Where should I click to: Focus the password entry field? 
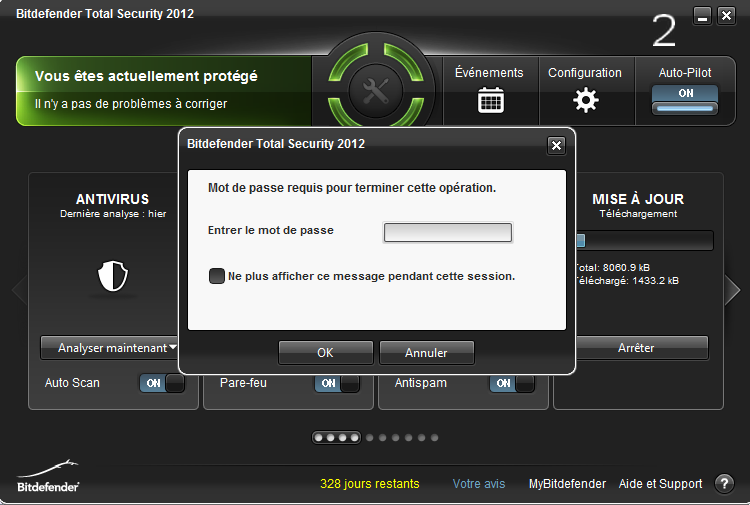(448, 232)
